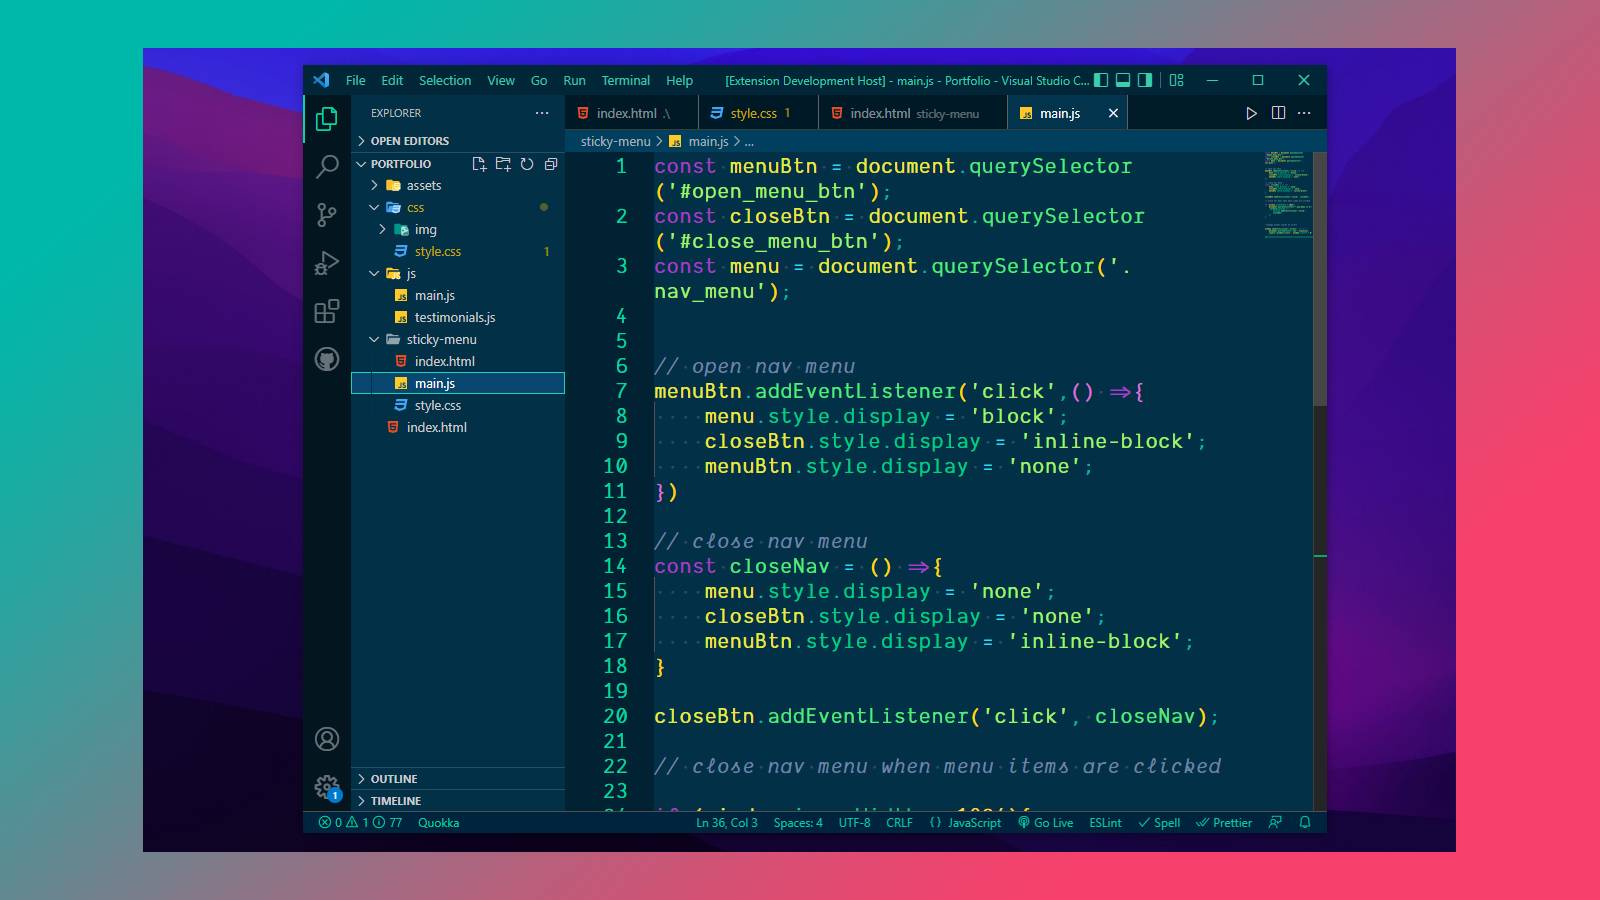Create a new file in Explorer
This screenshot has height=900, width=1600.
(480, 164)
